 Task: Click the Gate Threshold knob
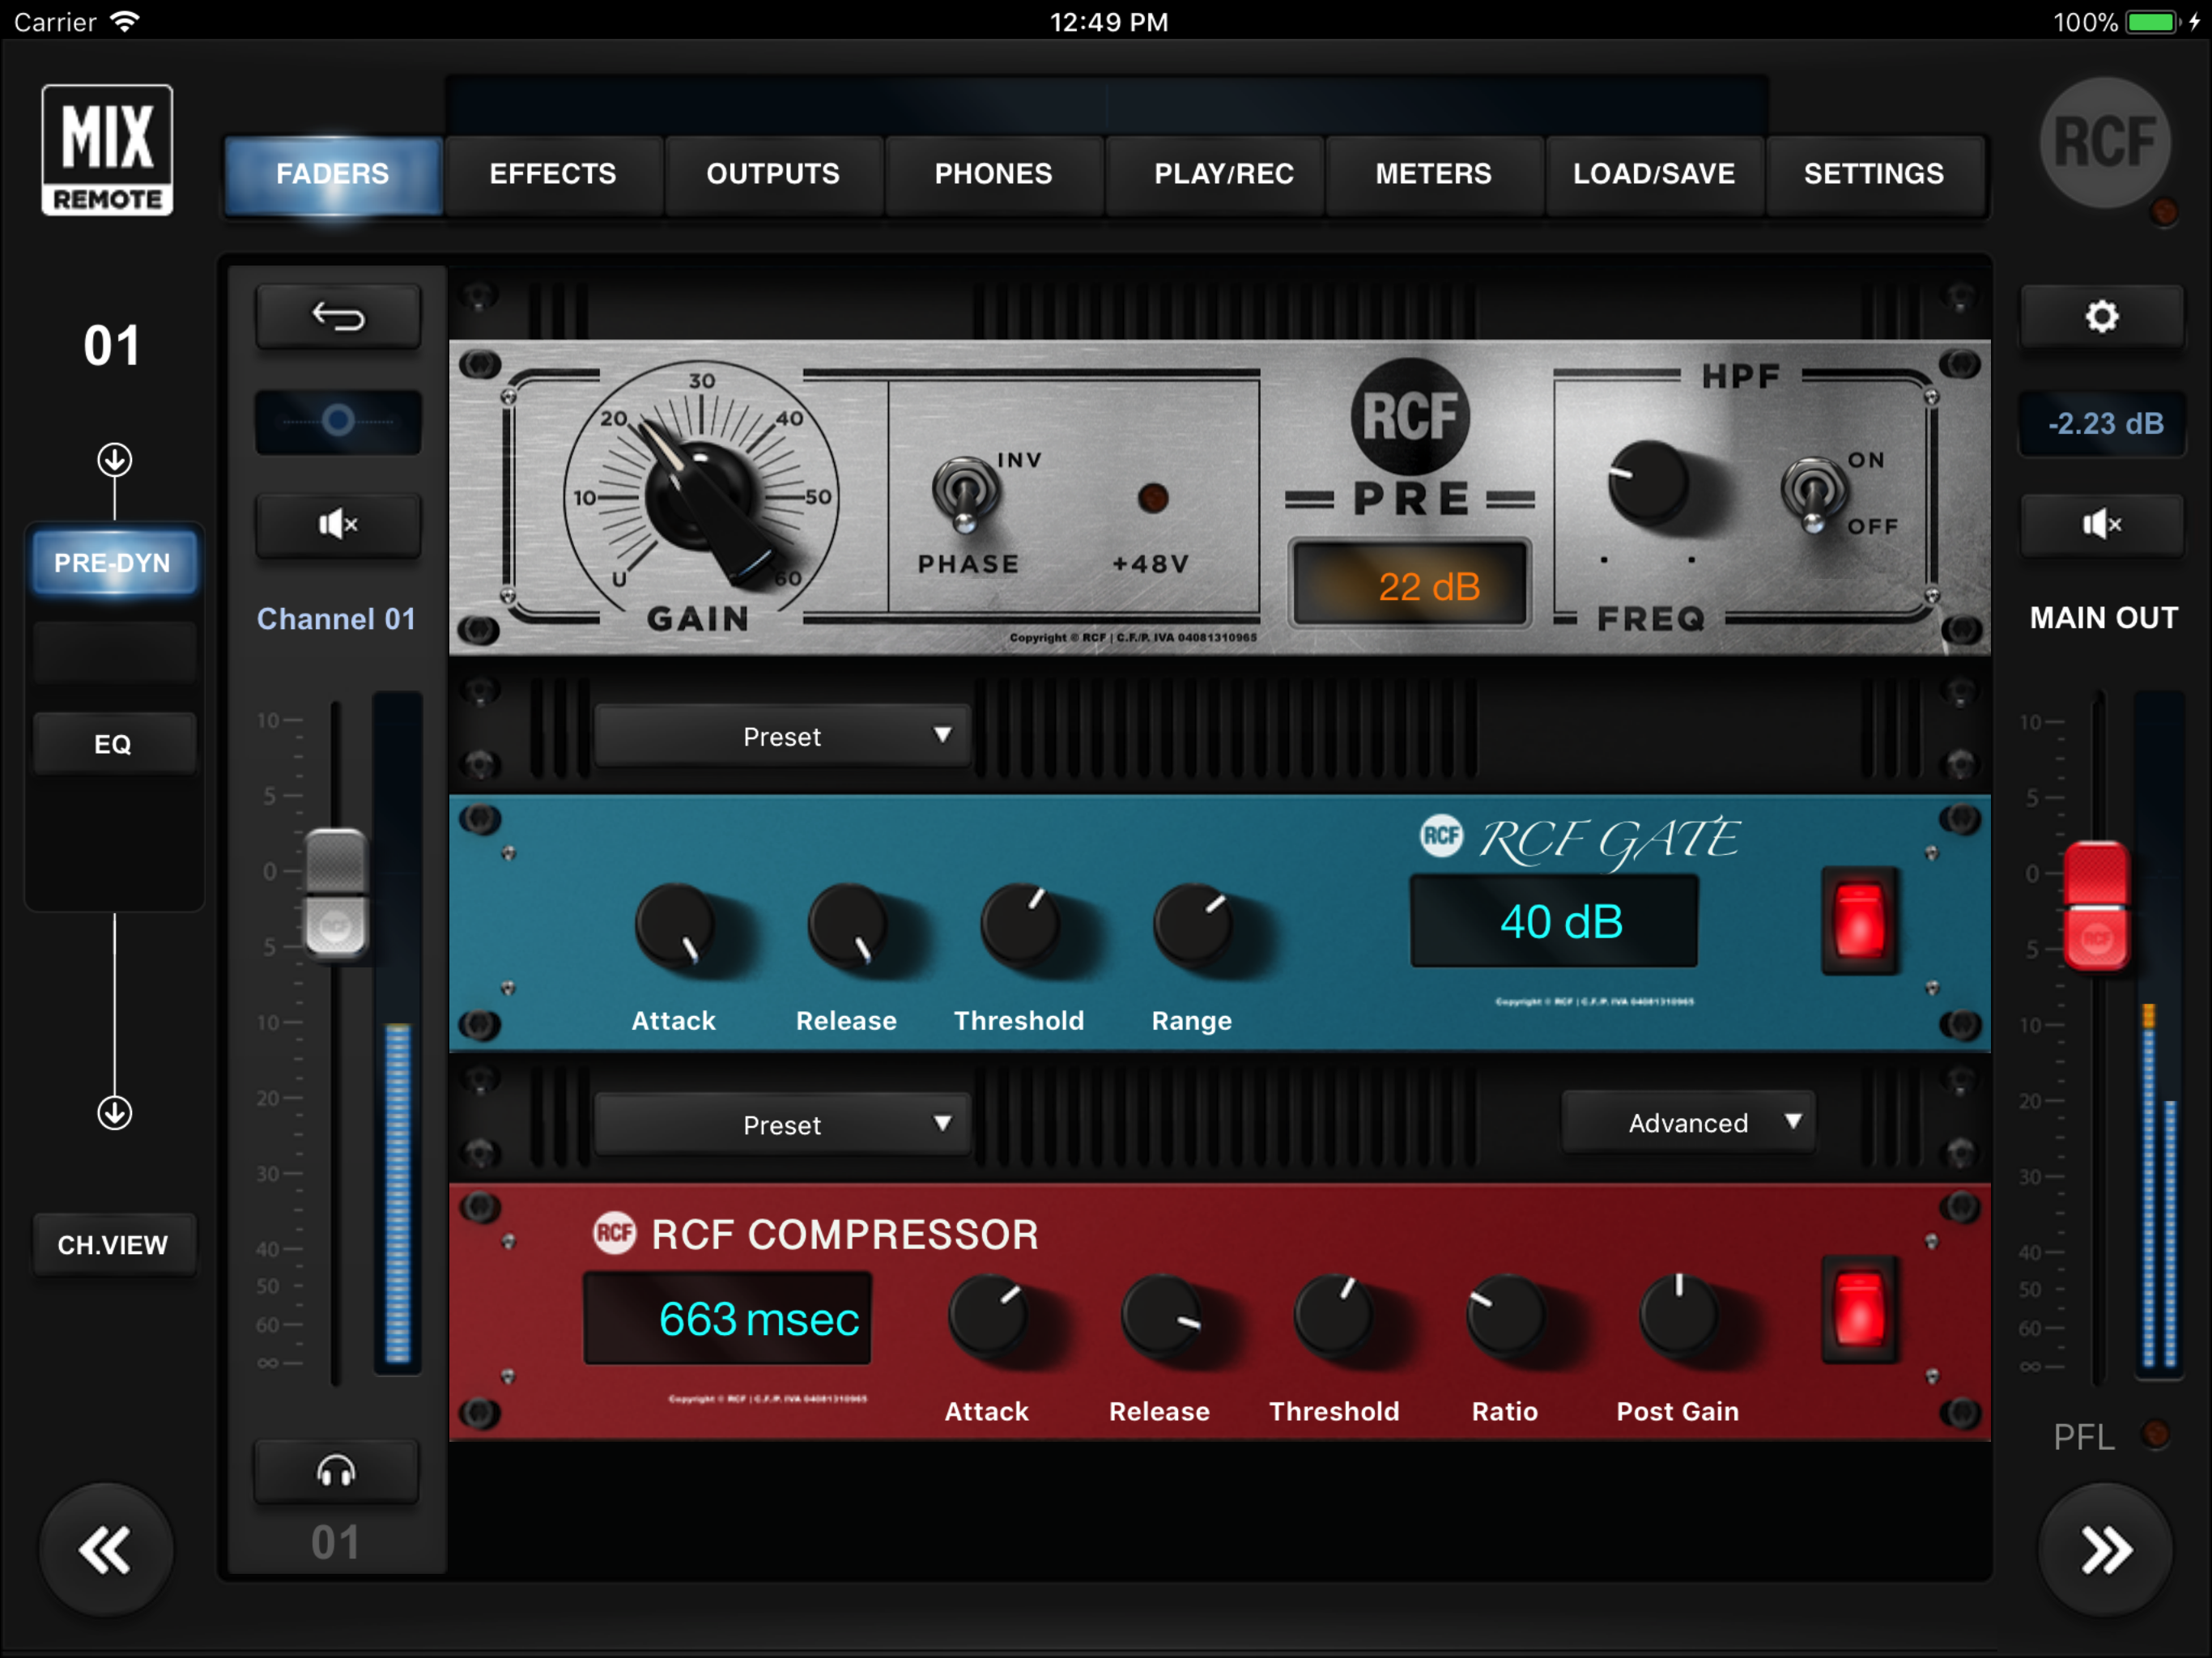(1021, 924)
